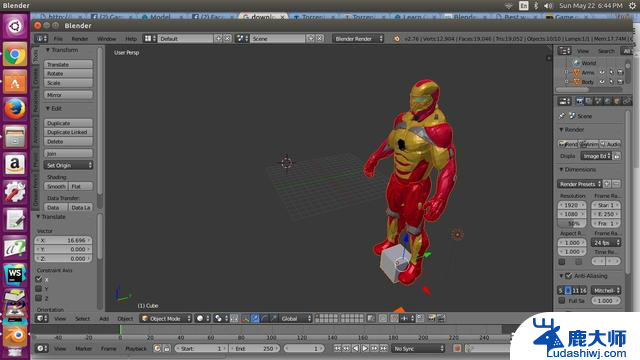
Task: Open the Blender Render engine dropdown
Action: point(358,39)
